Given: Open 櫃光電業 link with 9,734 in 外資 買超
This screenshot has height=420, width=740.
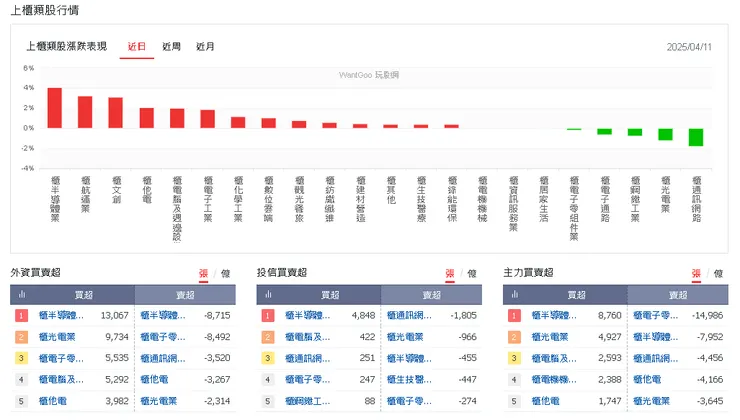Looking at the screenshot, I should point(57,337).
